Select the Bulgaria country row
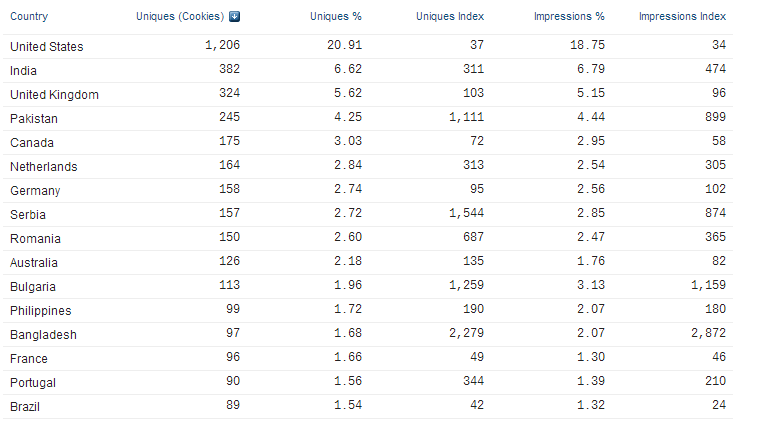Viewport: 761px width, 423px height. pos(368,287)
